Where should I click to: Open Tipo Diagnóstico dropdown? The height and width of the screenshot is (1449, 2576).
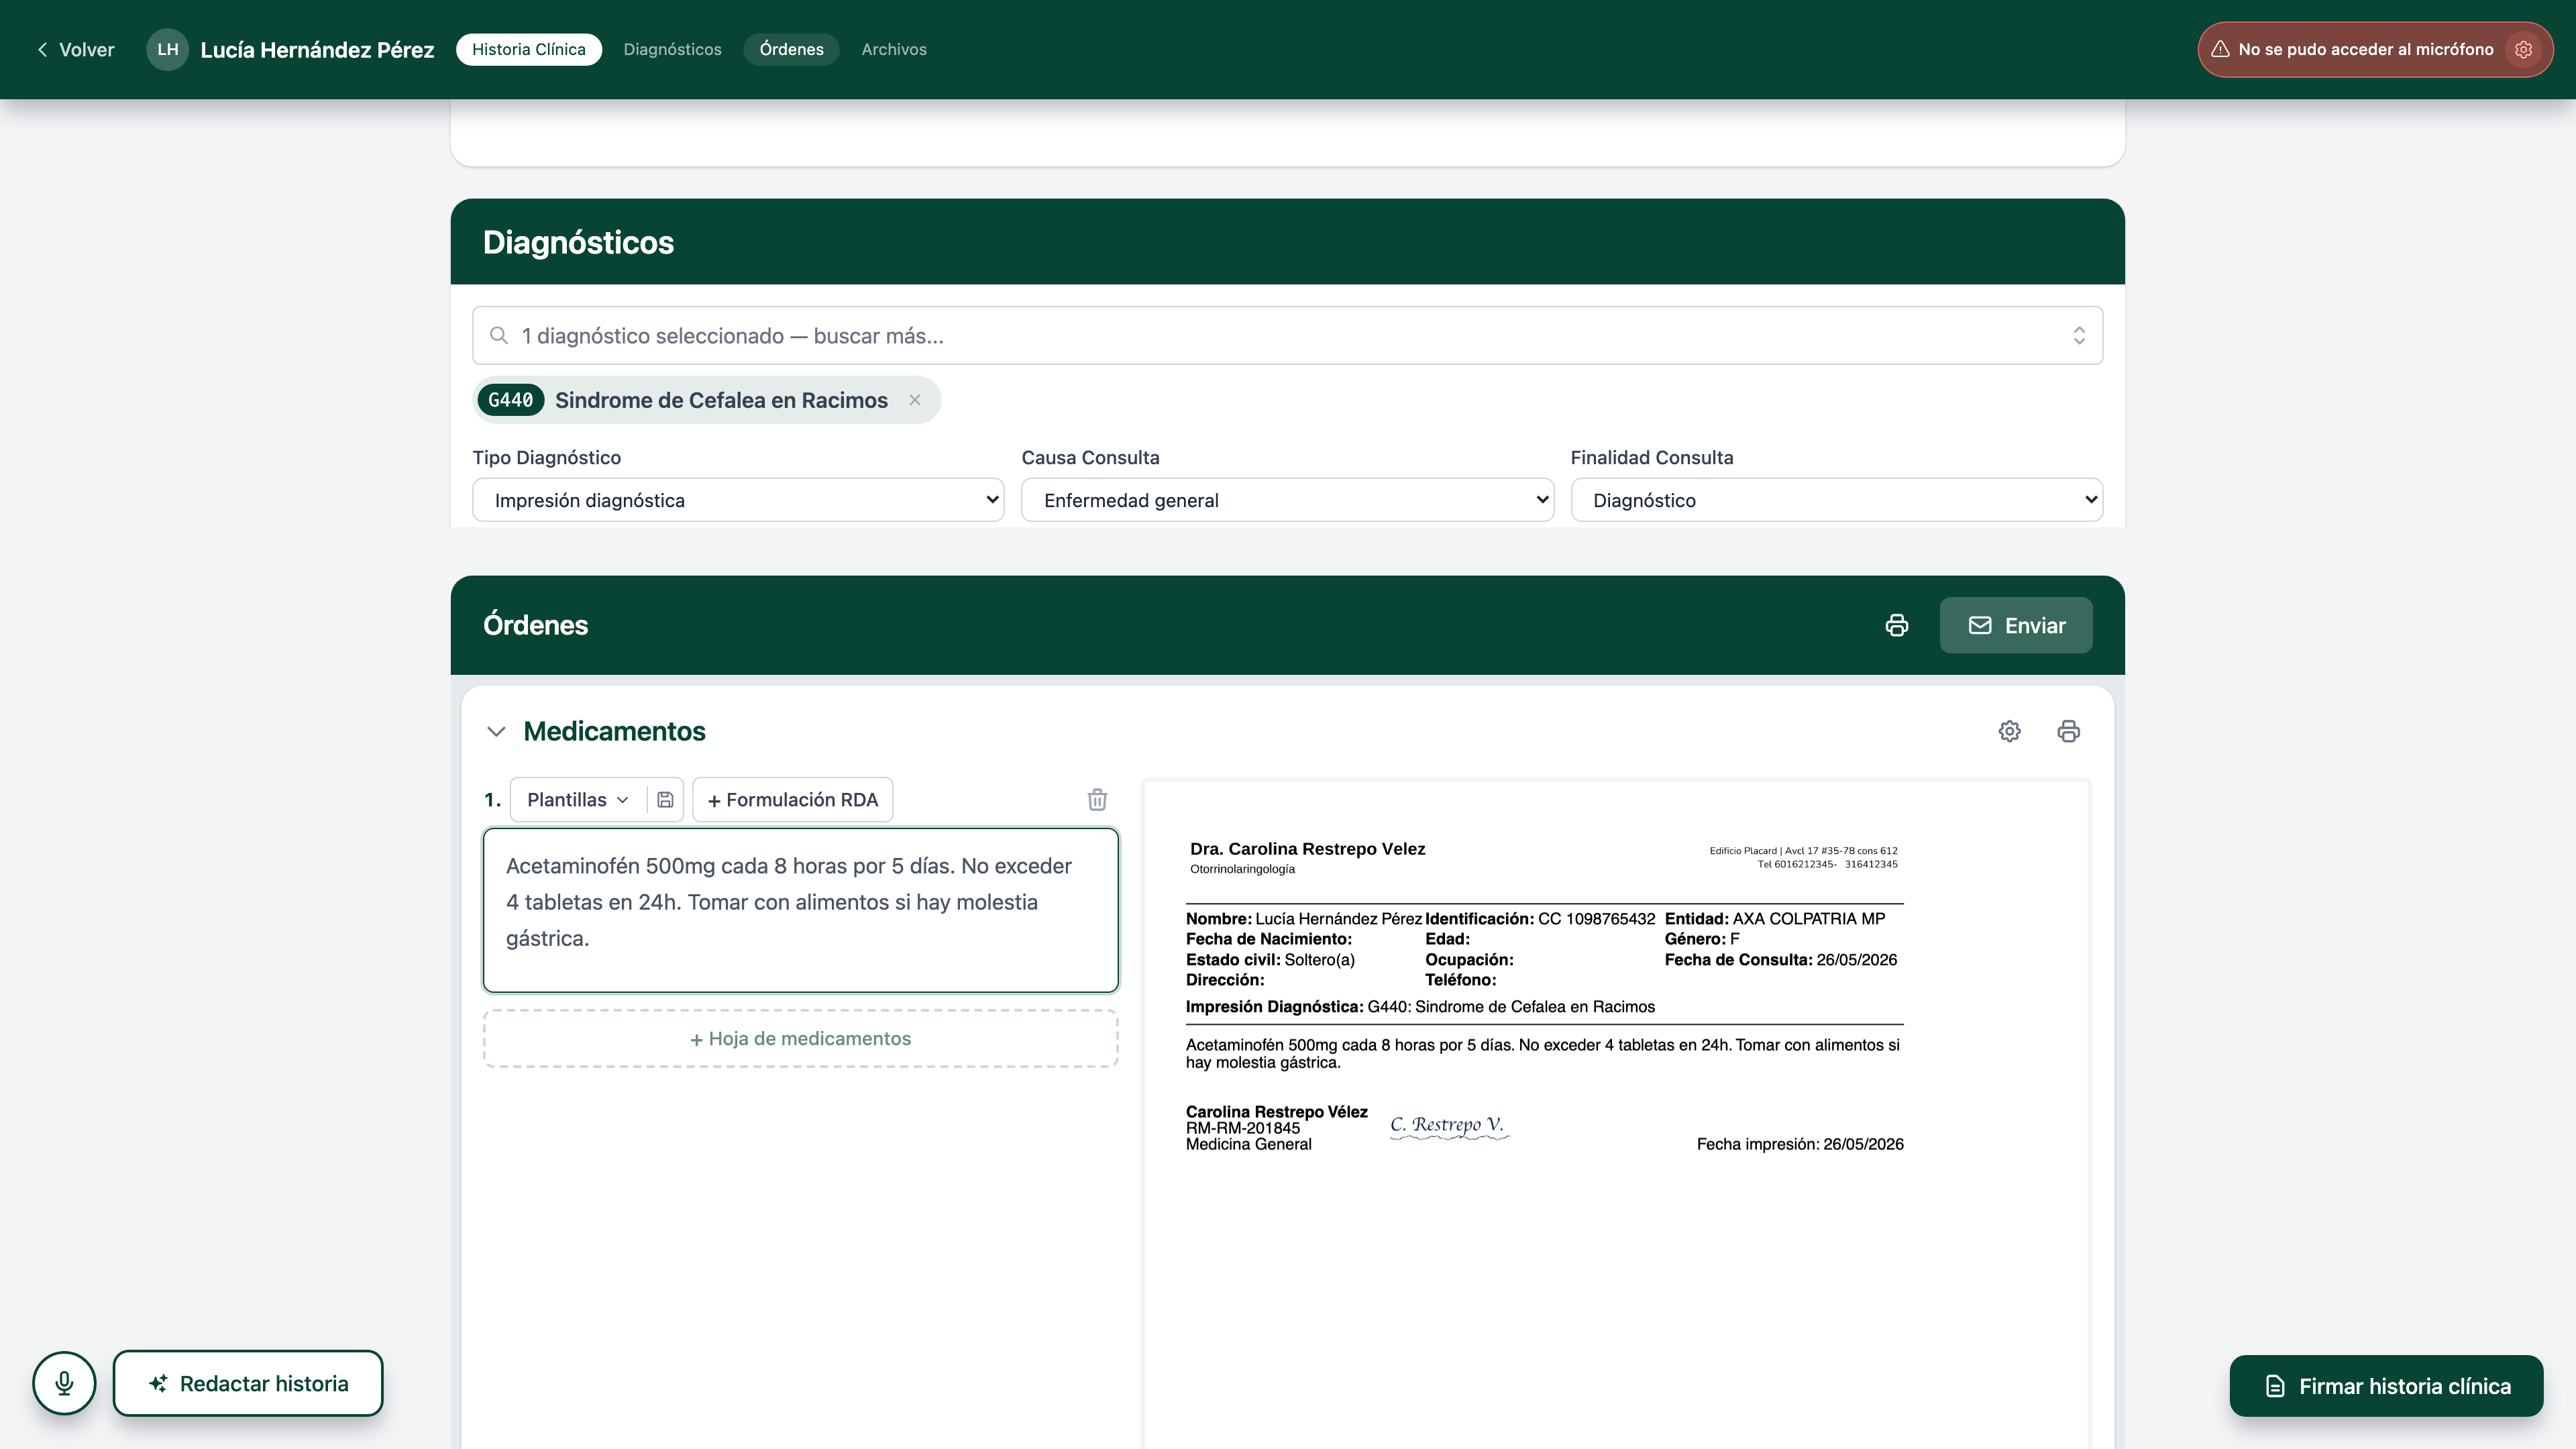click(738, 500)
